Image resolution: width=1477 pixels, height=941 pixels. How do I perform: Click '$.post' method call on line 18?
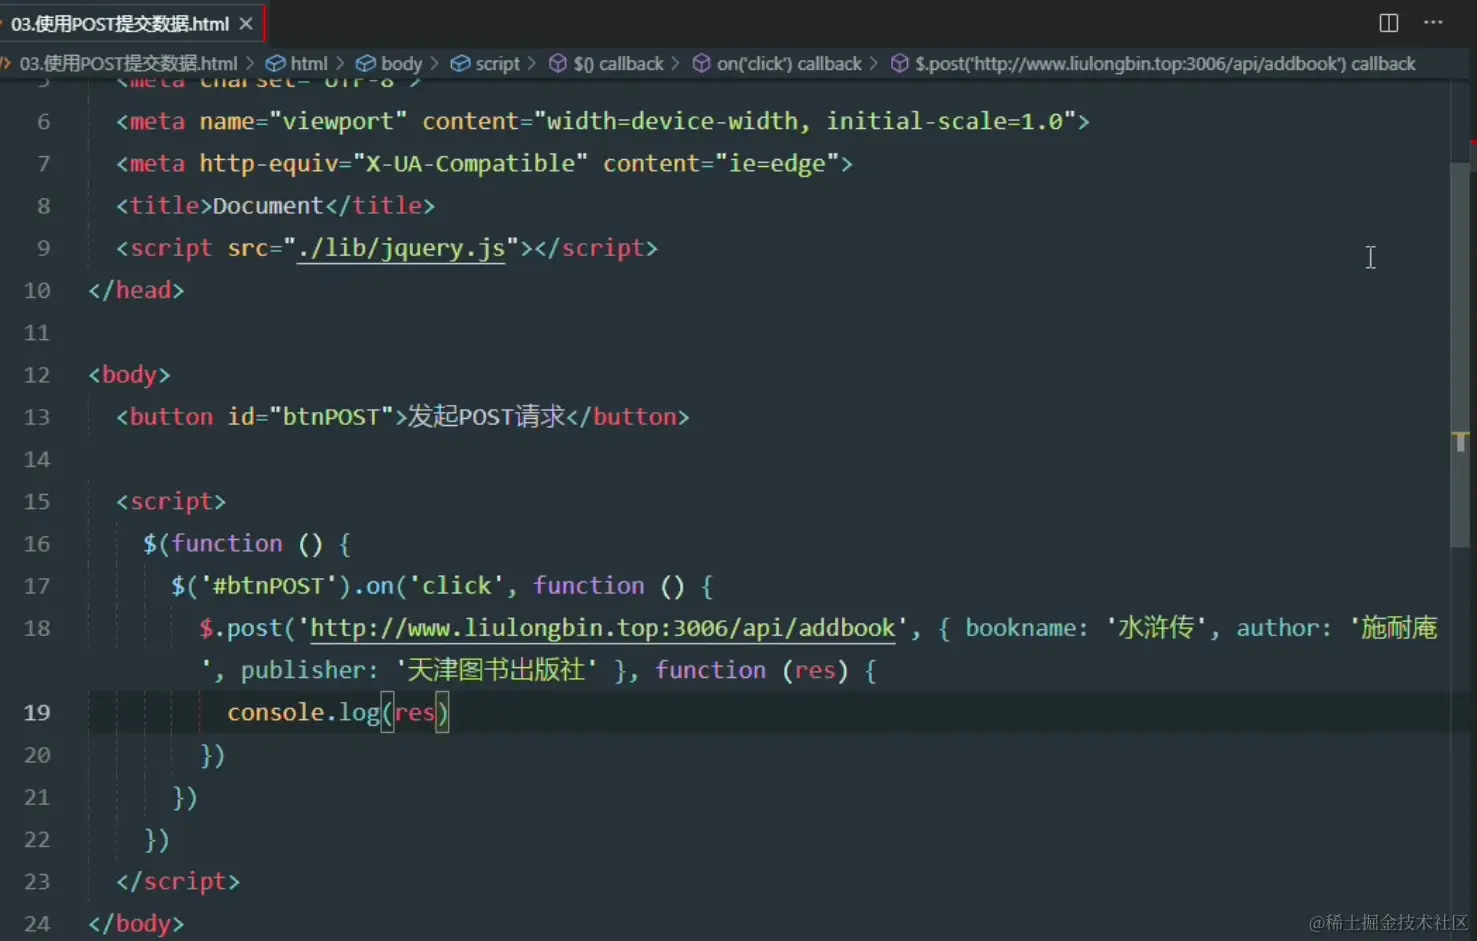[x=241, y=627]
